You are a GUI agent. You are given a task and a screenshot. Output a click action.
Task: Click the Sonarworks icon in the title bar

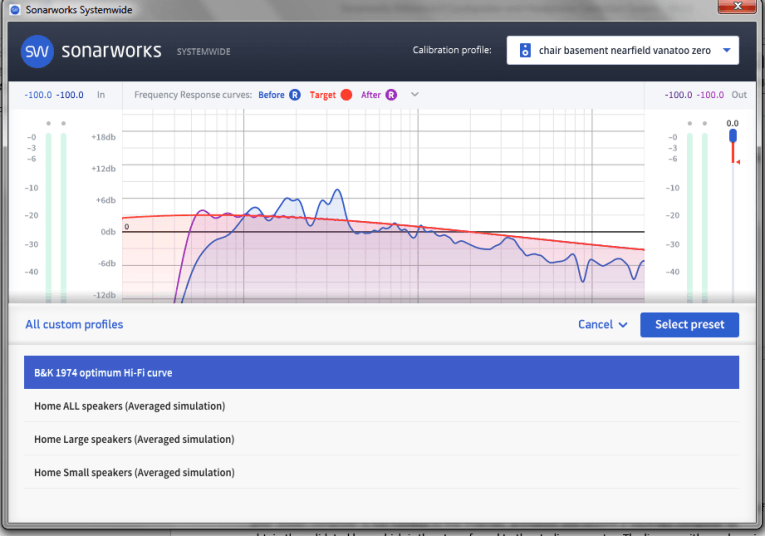(x=15, y=10)
